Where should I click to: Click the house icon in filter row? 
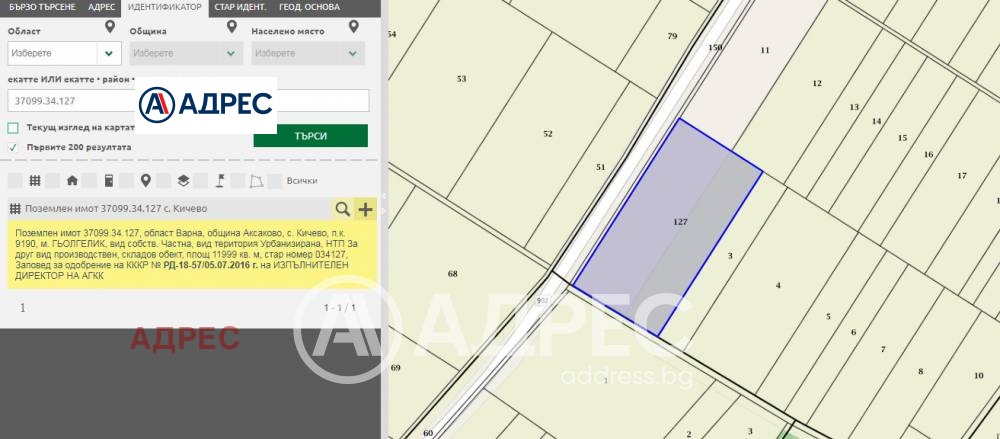point(72,181)
